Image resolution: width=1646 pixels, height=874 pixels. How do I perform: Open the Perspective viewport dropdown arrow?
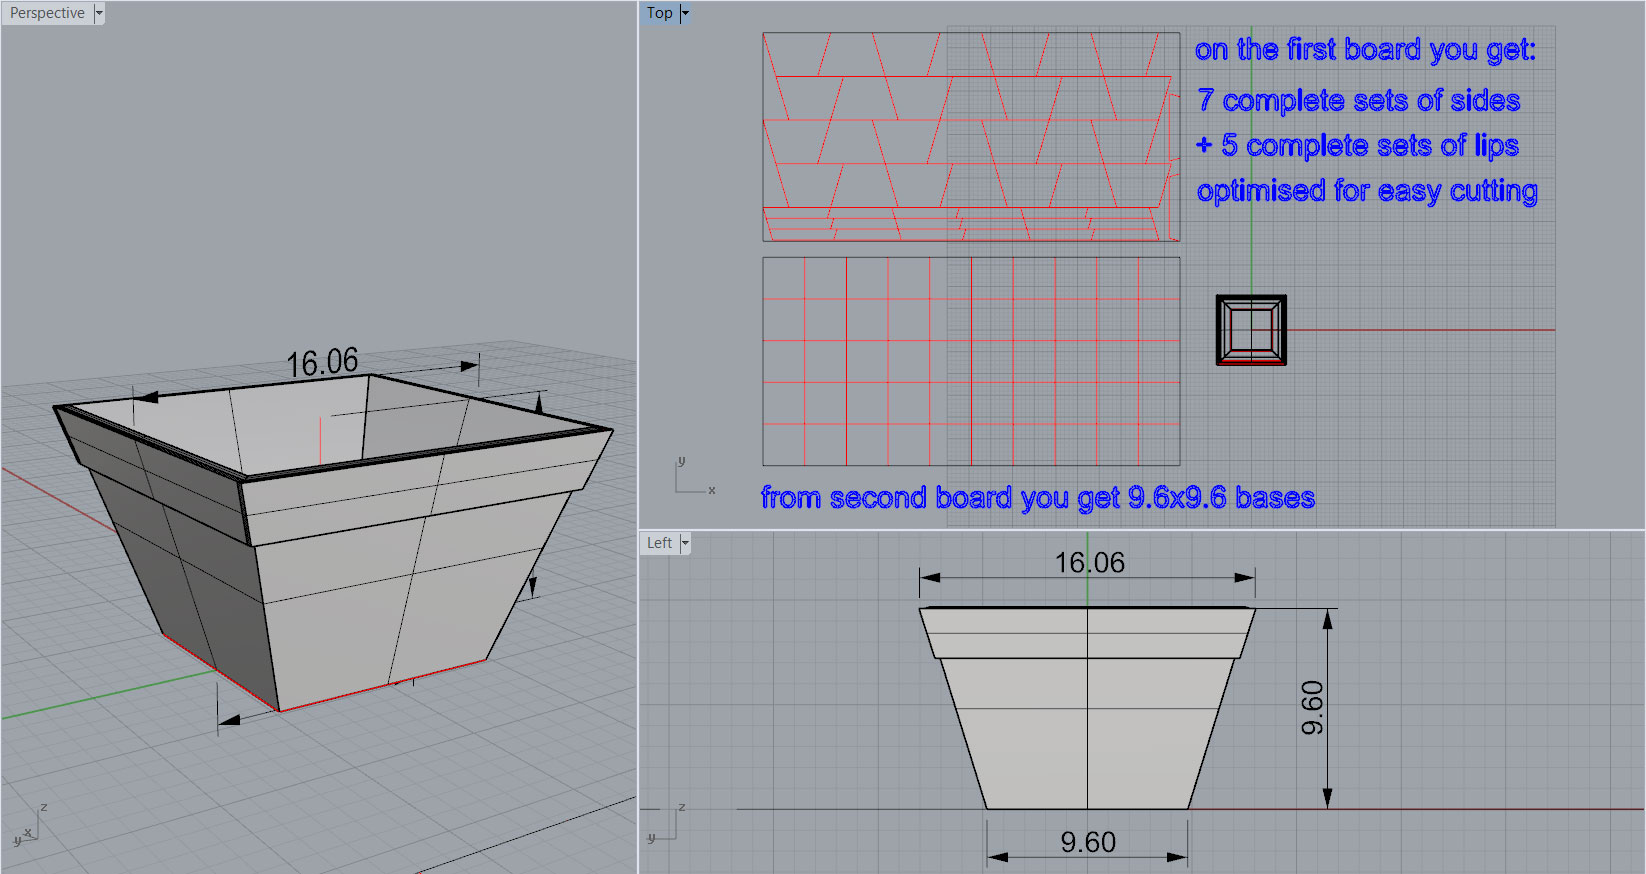99,13
